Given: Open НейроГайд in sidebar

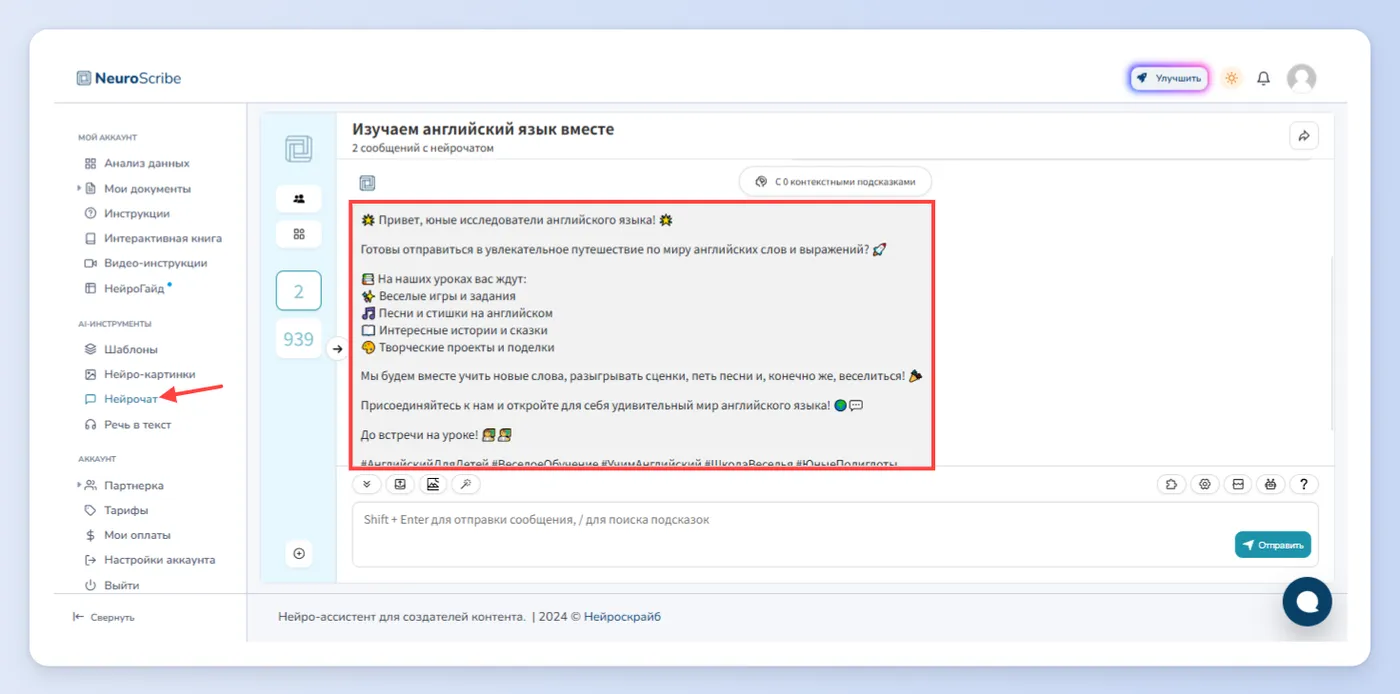Looking at the screenshot, I should (133, 289).
